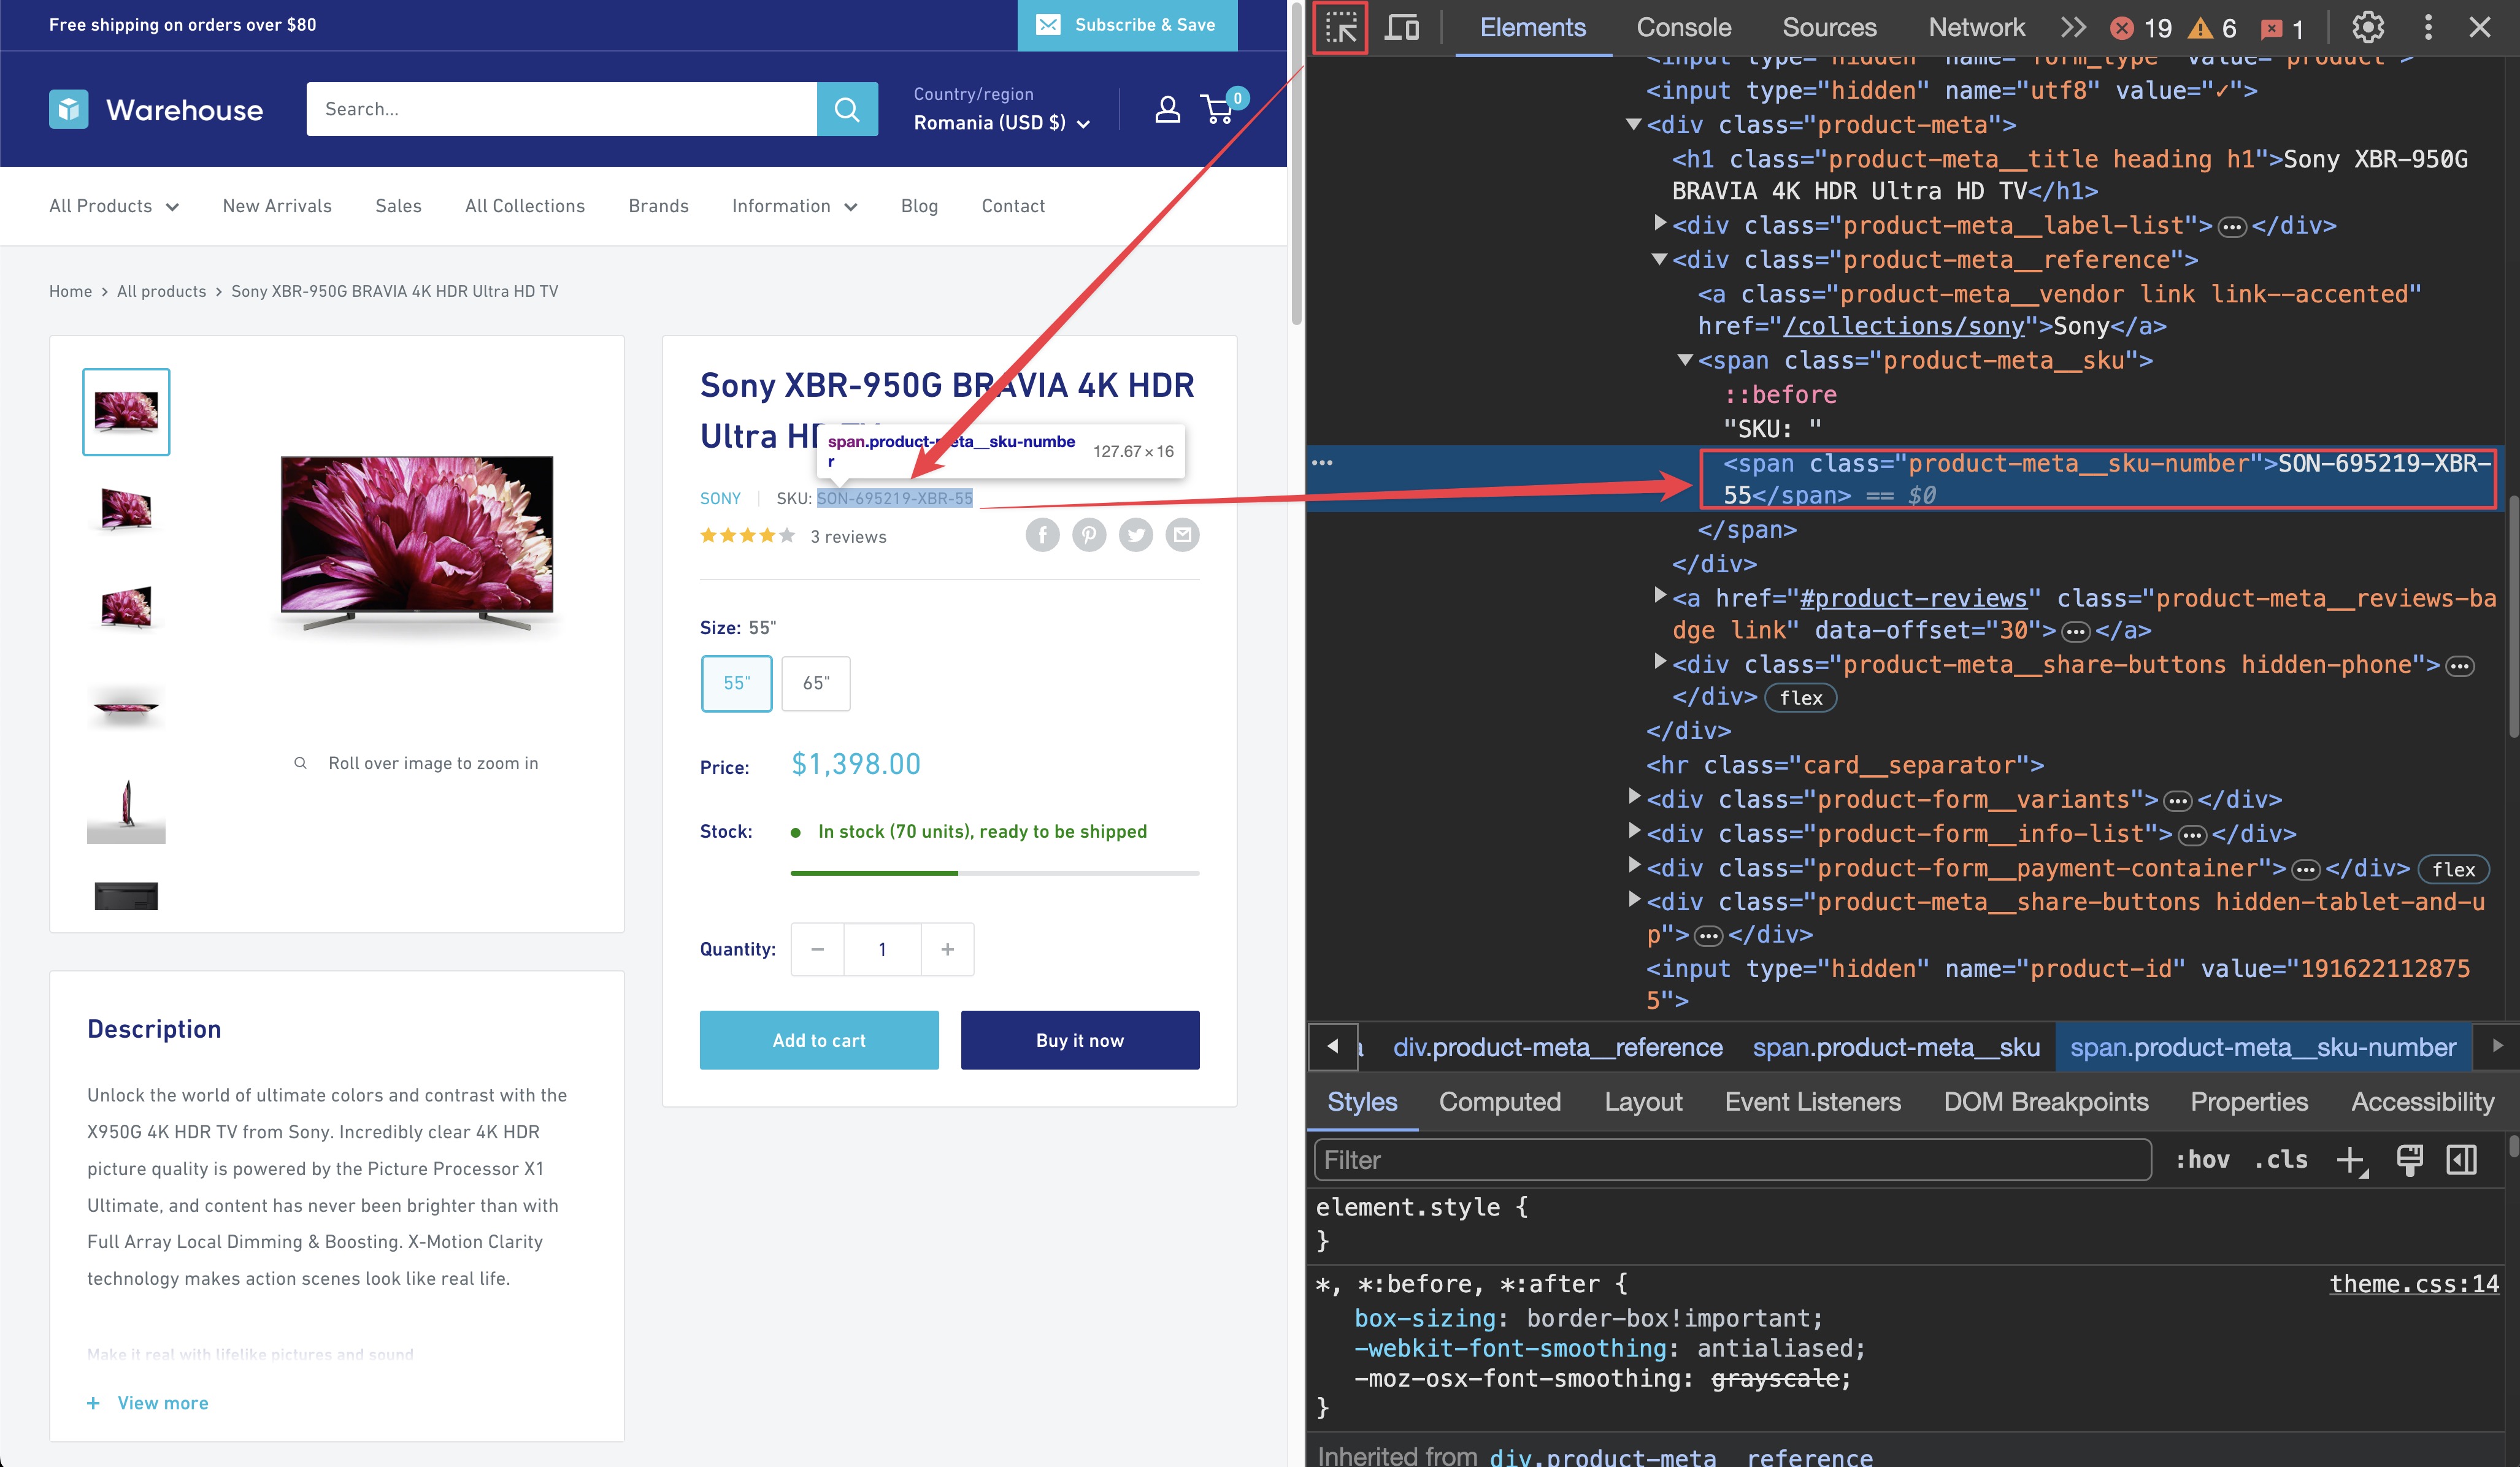Expand the All Products dropdown
This screenshot has height=1467, width=2520.
113,206
